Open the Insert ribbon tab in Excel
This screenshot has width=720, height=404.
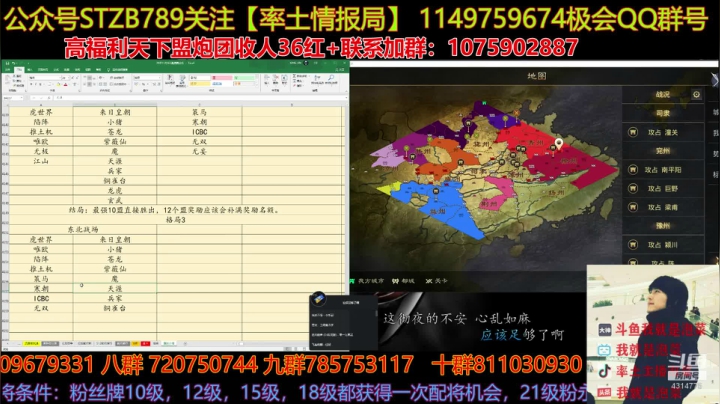point(29,70)
